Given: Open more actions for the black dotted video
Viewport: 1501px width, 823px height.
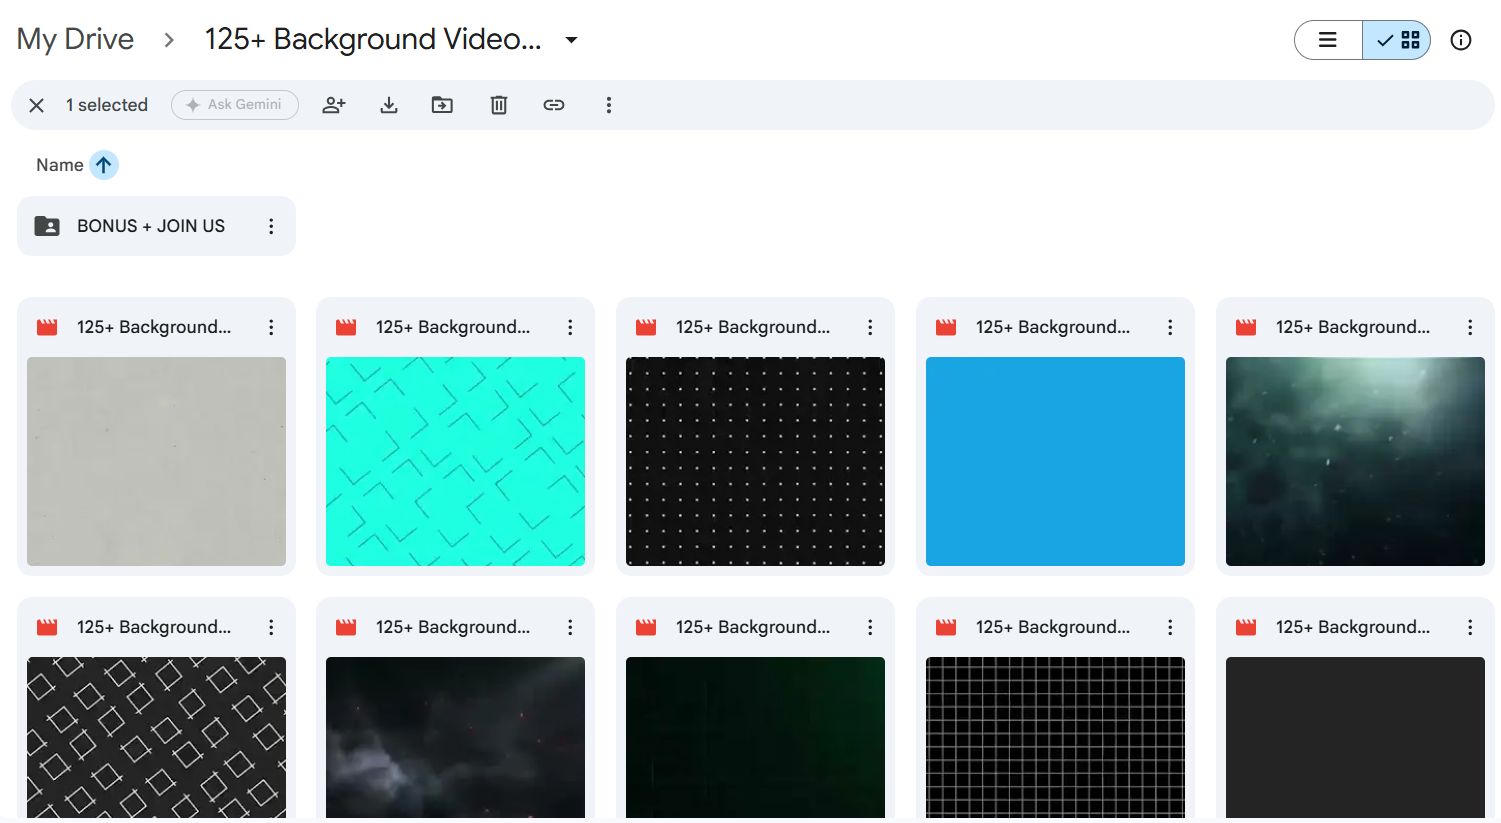Looking at the screenshot, I should [x=870, y=327].
